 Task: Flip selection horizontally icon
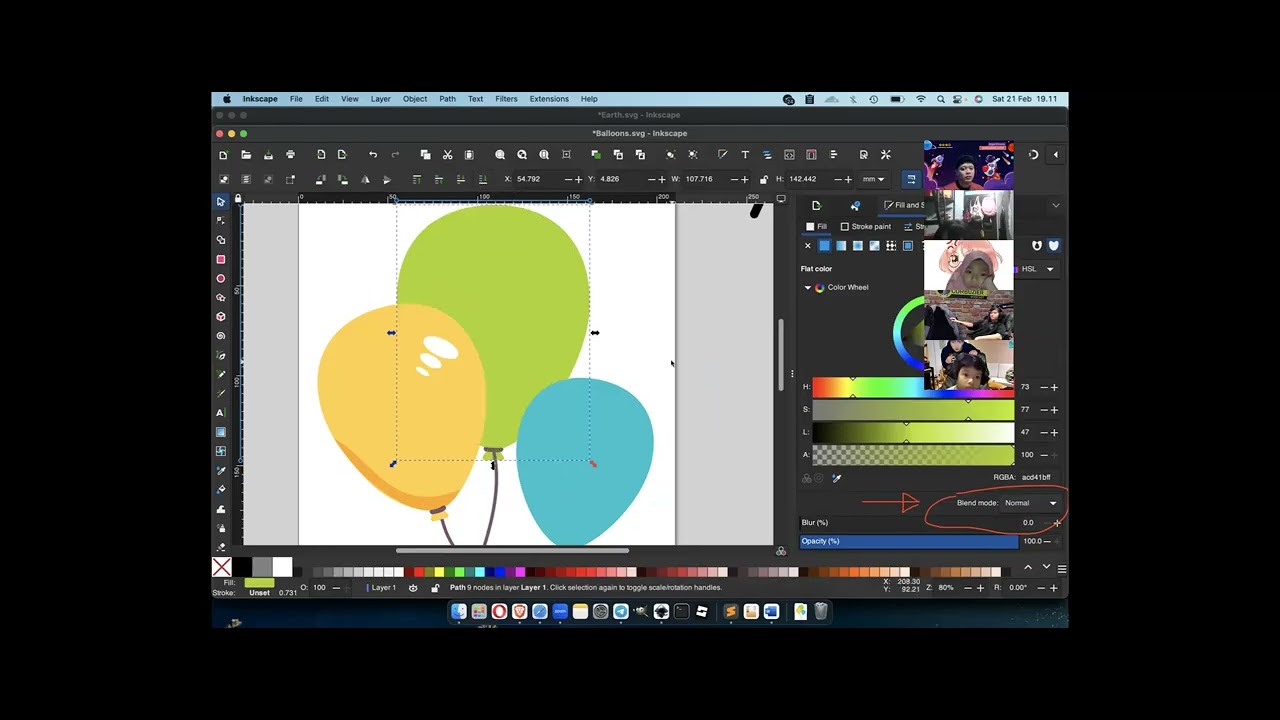pyautogui.click(x=365, y=179)
